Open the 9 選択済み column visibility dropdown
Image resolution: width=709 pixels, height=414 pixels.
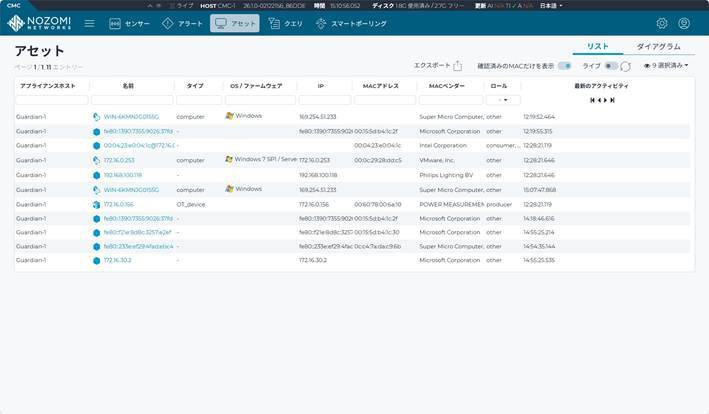click(666, 66)
